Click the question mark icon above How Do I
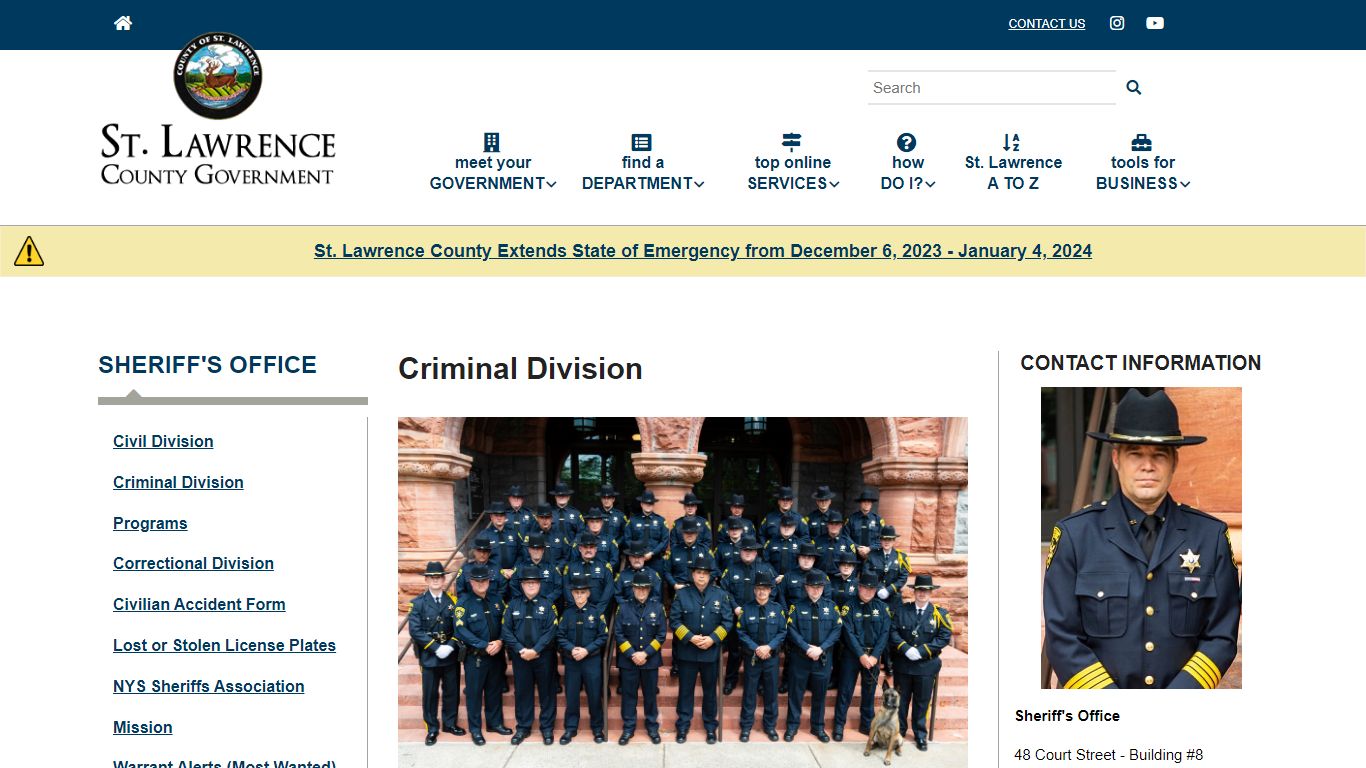This screenshot has width=1366, height=768. click(907, 142)
